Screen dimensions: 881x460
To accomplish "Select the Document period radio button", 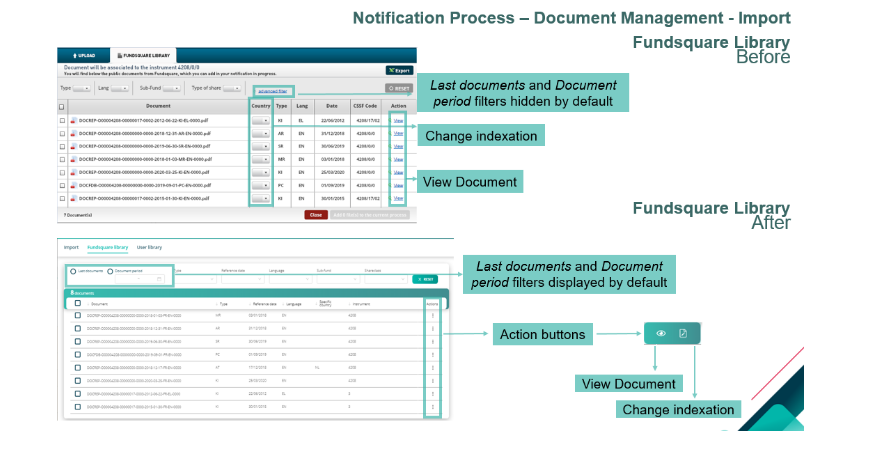I will (x=110, y=271).
